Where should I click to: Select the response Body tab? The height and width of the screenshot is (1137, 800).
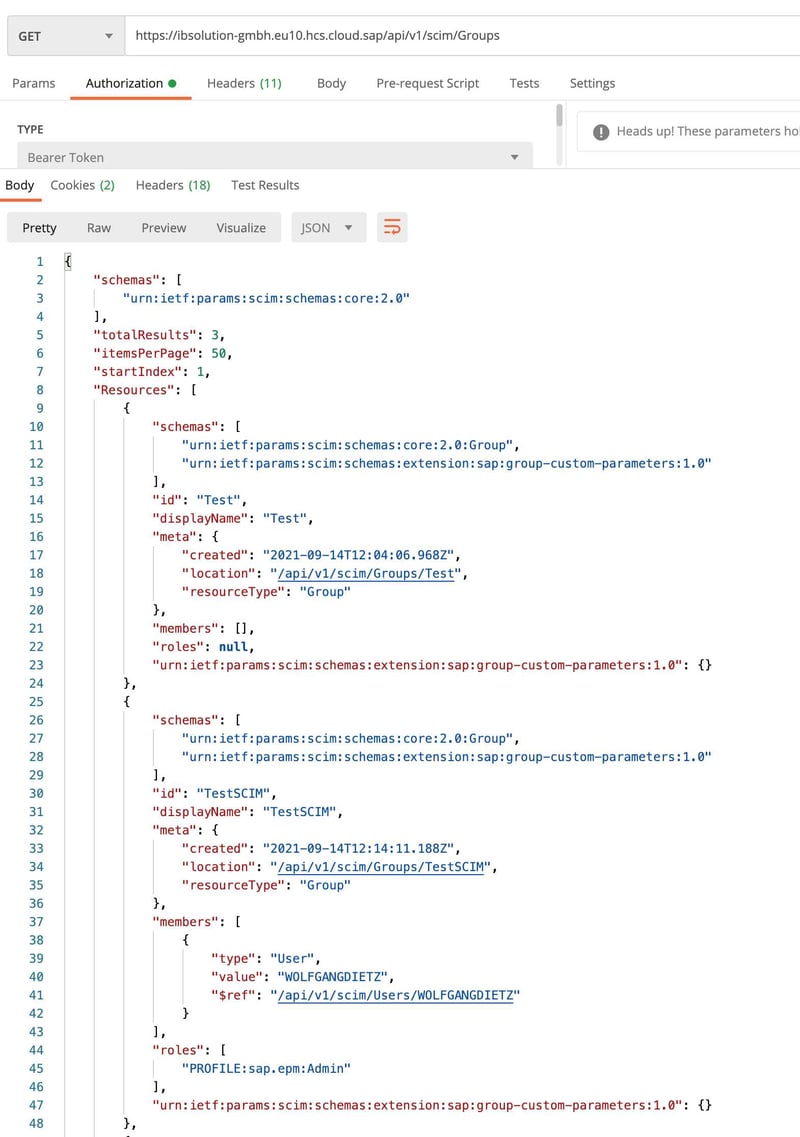pos(20,185)
